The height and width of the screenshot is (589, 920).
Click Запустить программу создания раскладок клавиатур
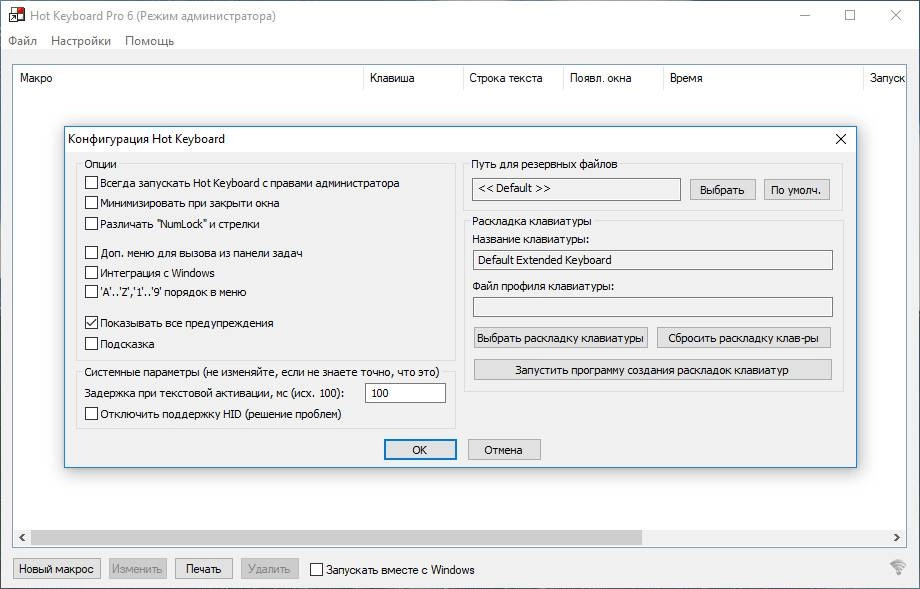(x=652, y=370)
